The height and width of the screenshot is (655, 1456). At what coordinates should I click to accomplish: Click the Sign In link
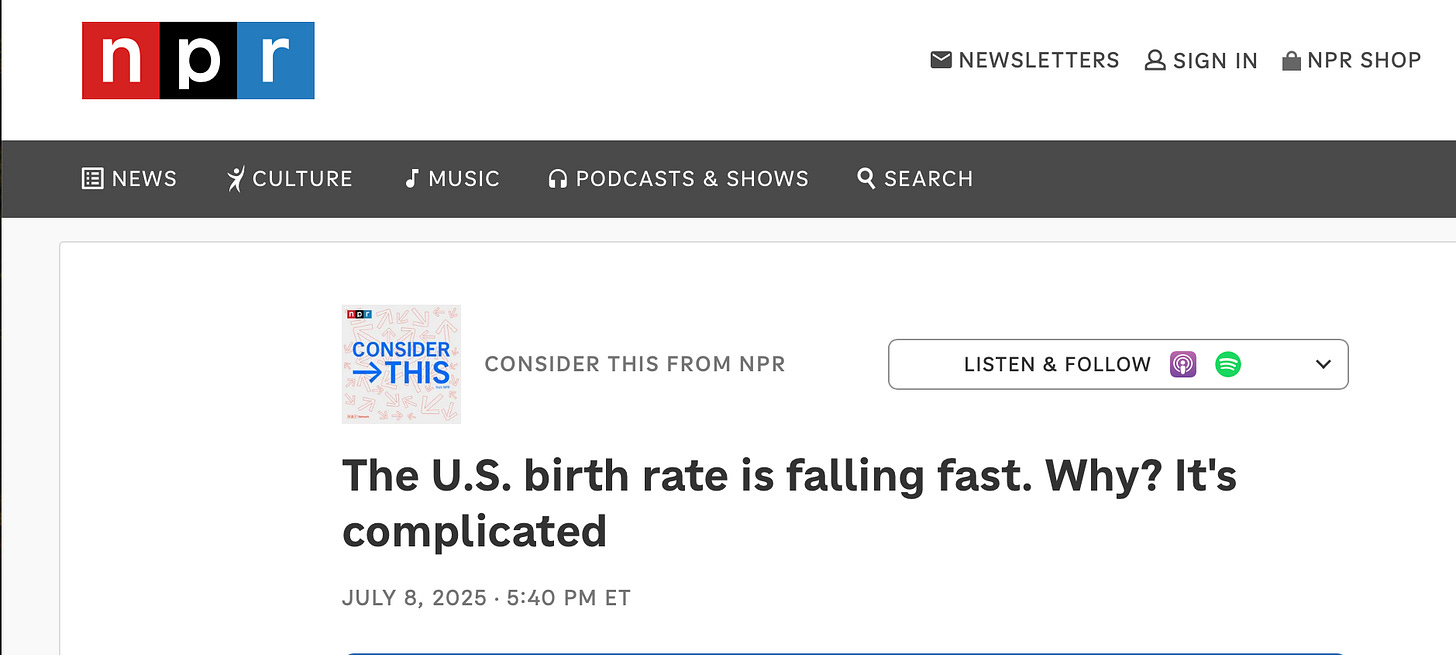[x=1201, y=60]
